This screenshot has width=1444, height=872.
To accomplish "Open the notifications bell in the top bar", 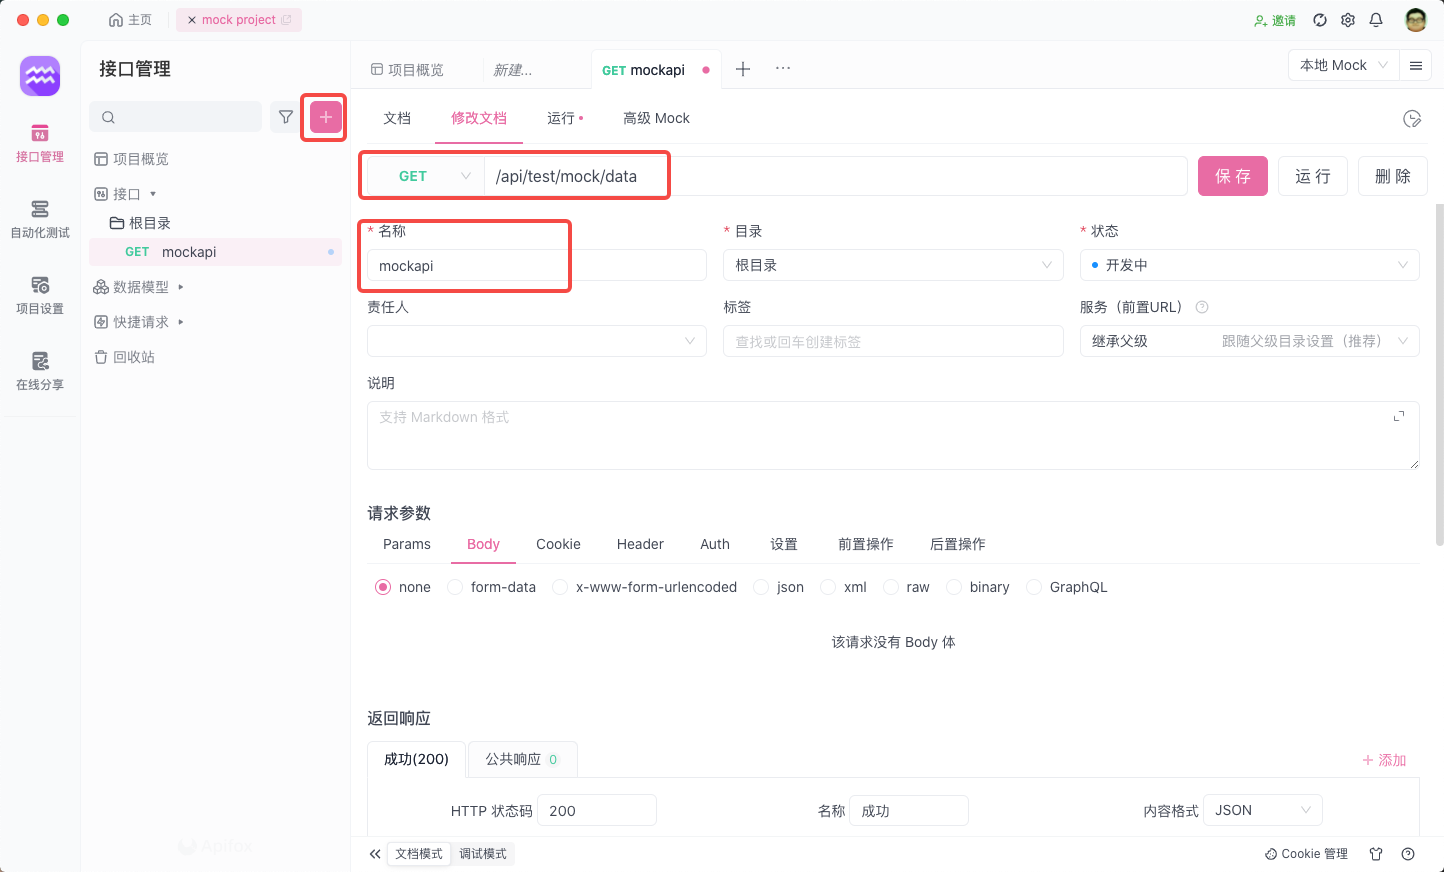I will [1376, 19].
